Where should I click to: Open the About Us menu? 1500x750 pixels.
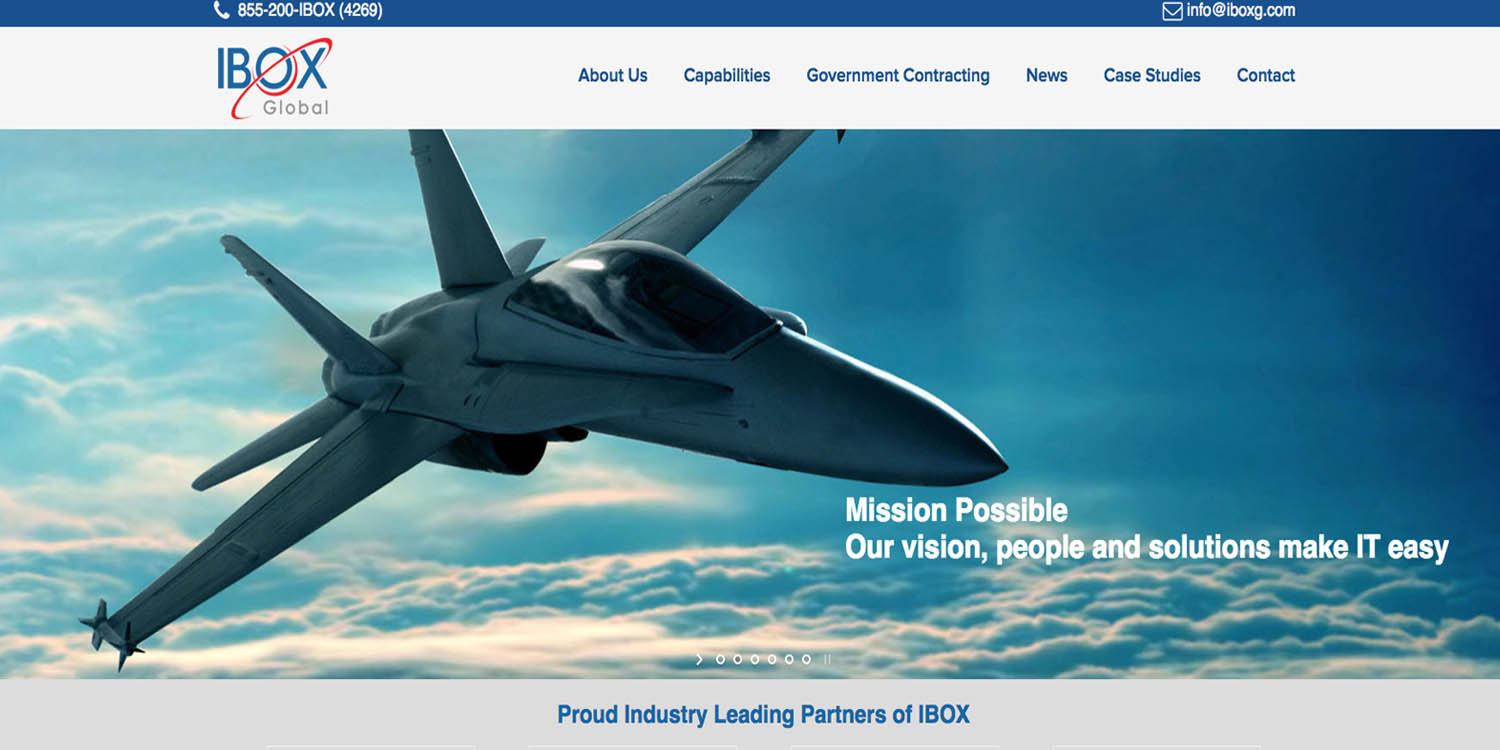(x=613, y=75)
